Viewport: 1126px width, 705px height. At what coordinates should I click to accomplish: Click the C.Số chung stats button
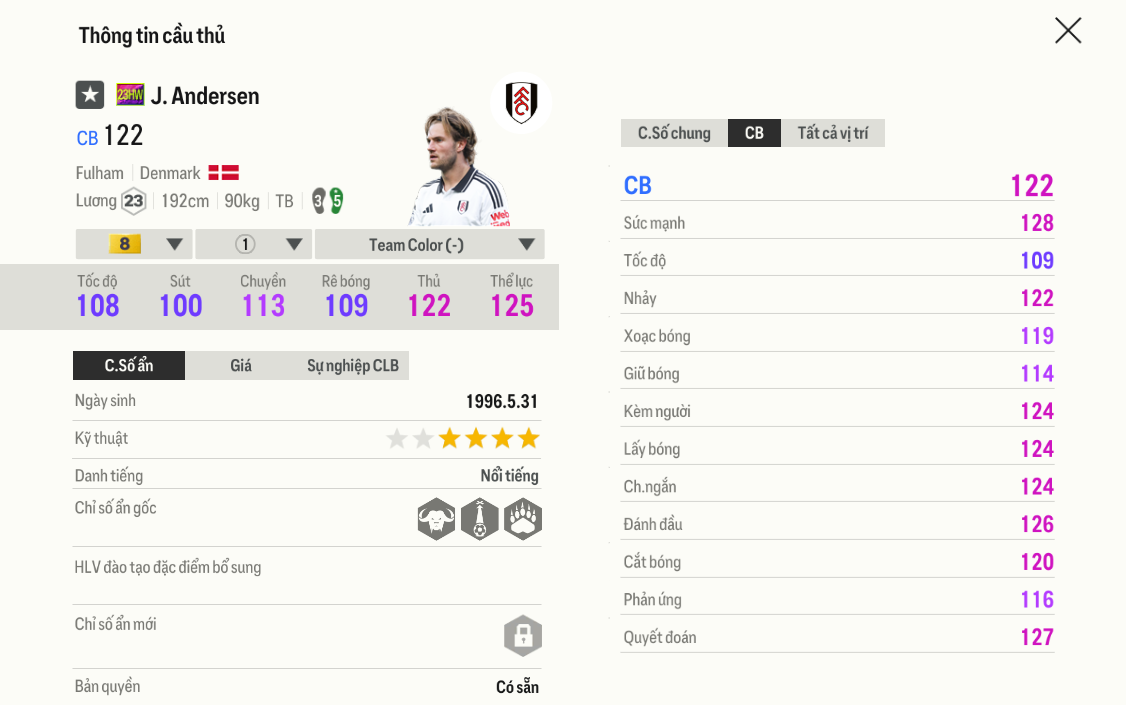[x=673, y=132]
